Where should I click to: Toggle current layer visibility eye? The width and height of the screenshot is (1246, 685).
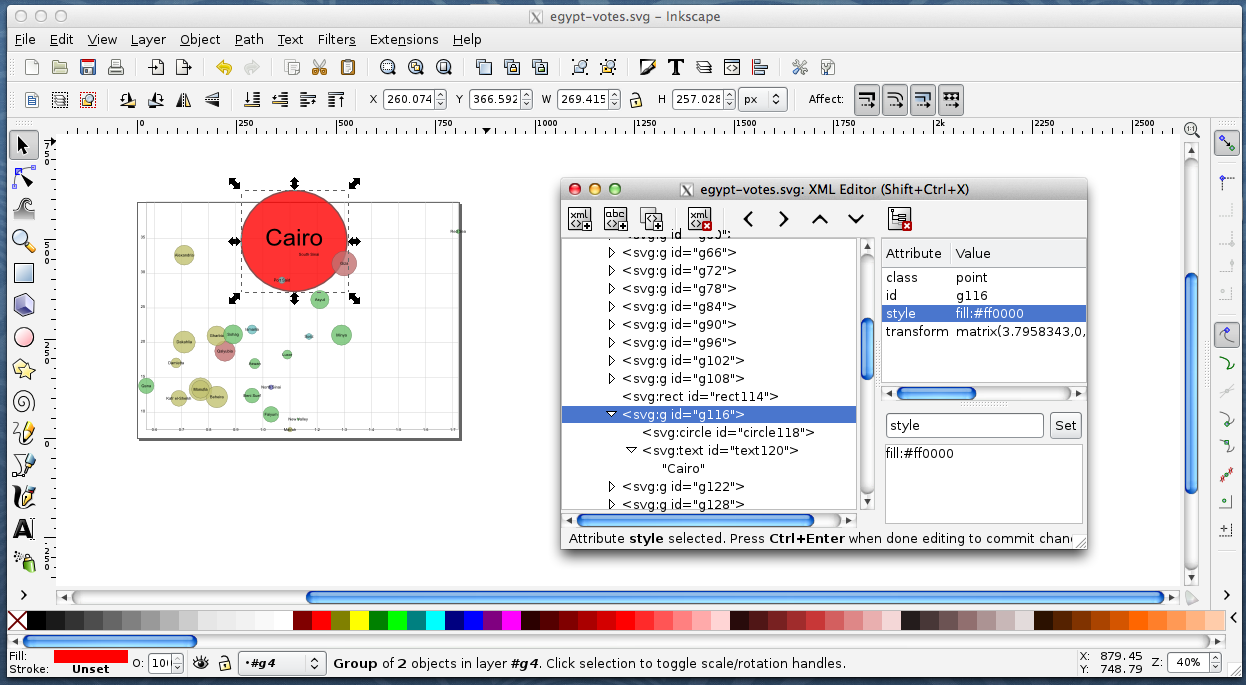[201, 663]
